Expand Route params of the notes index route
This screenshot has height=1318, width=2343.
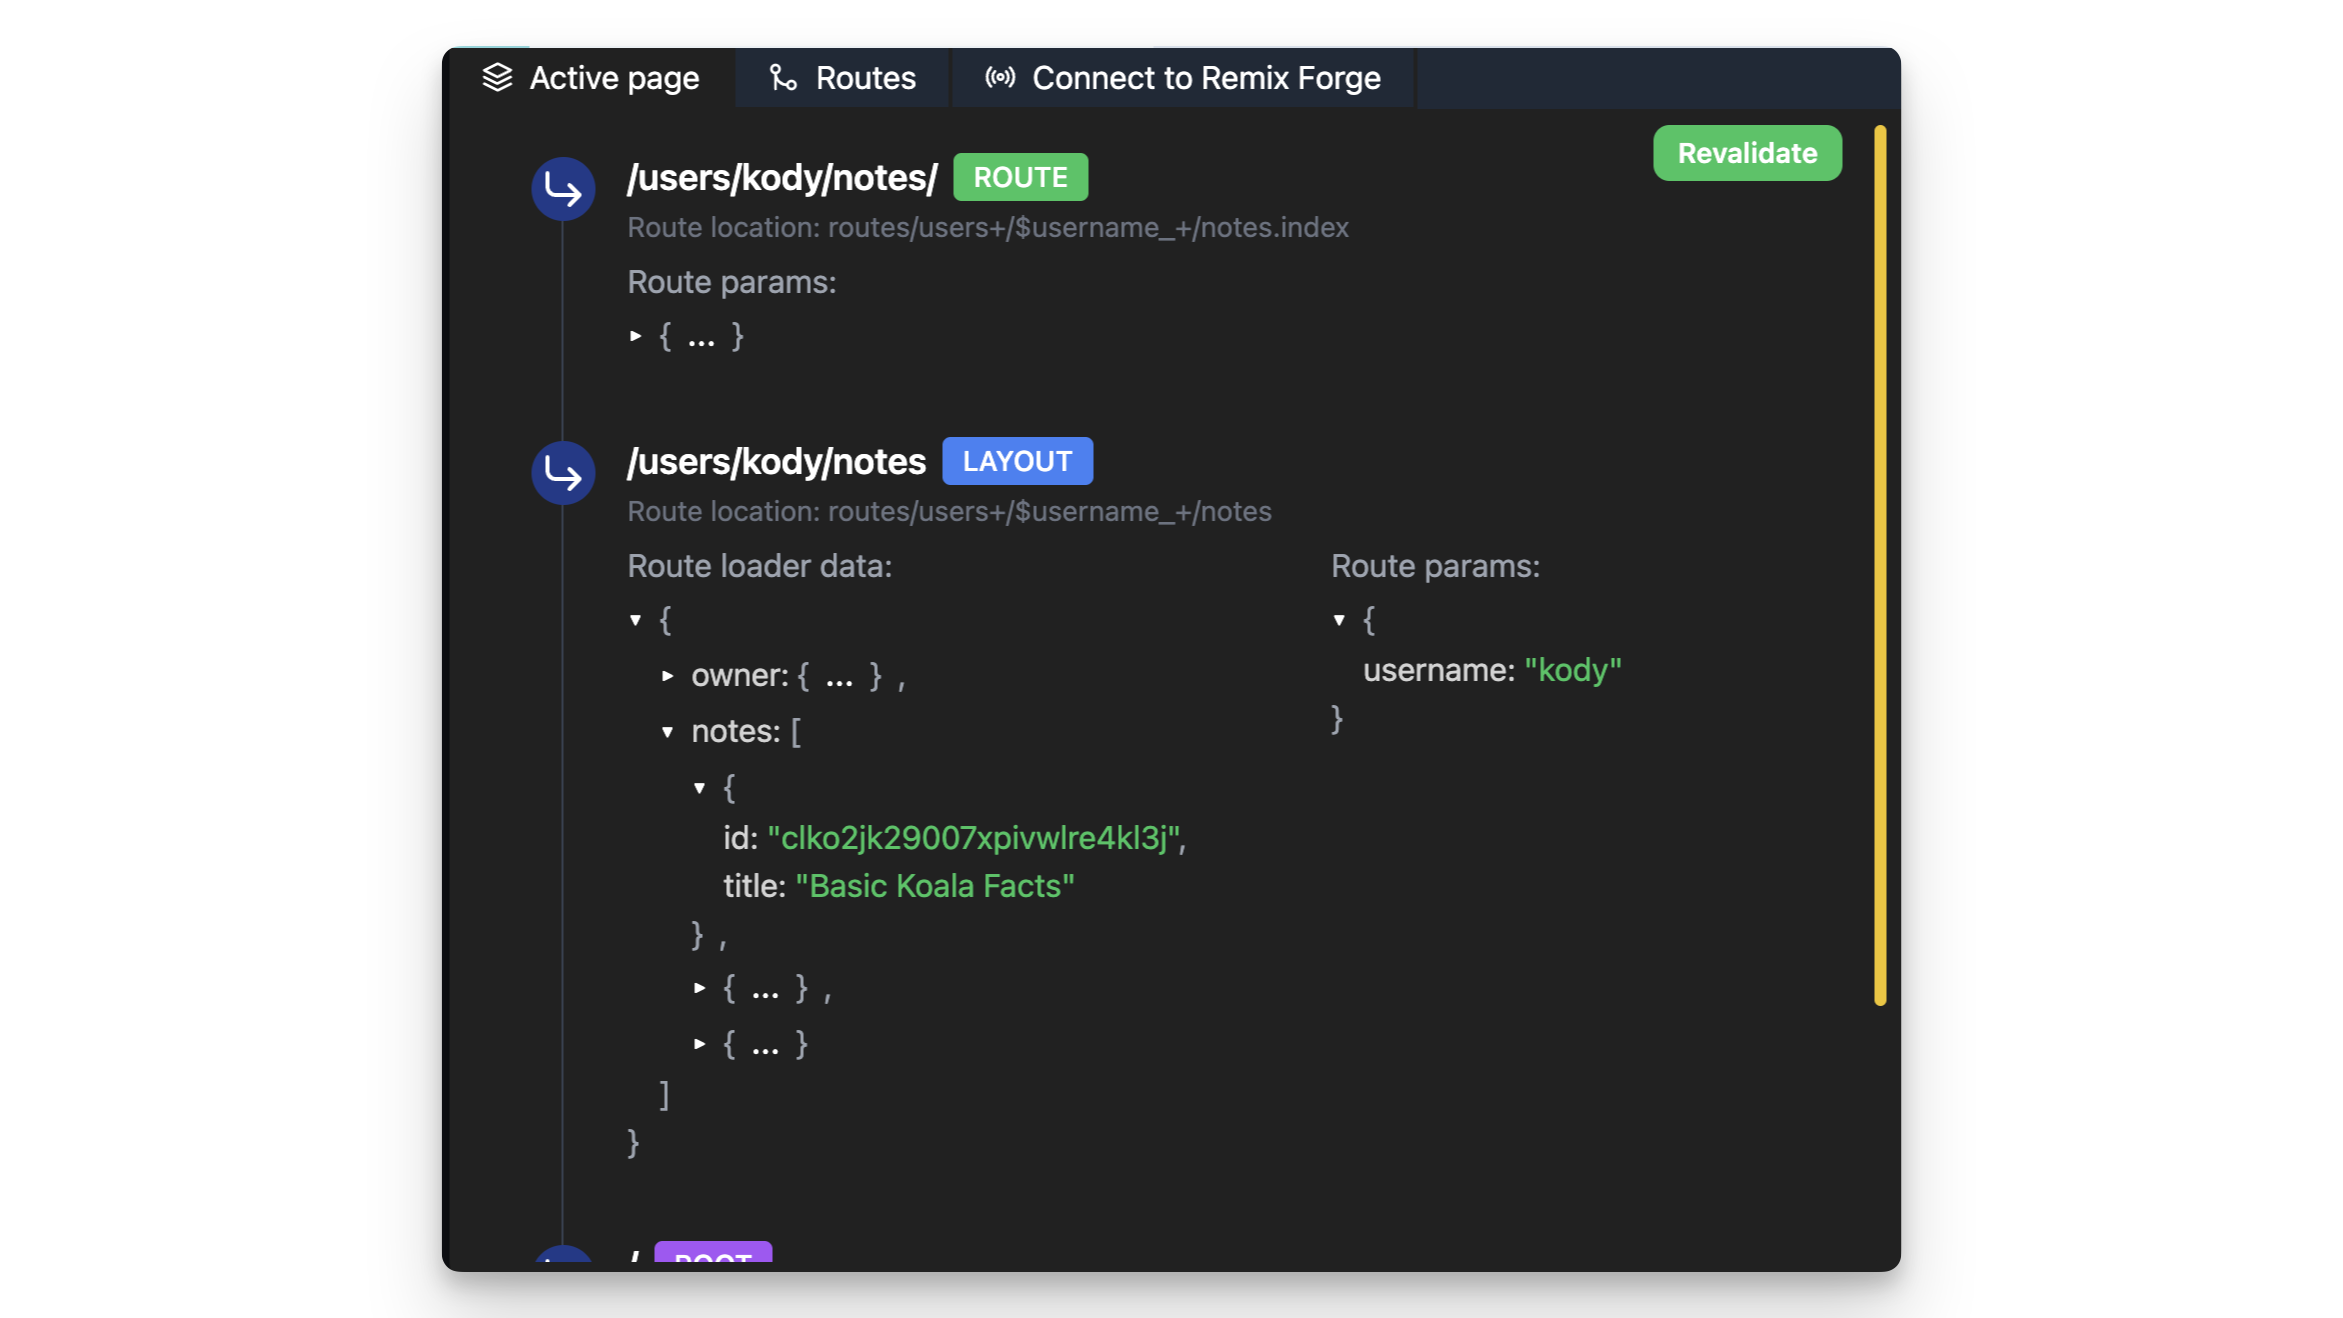[636, 336]
